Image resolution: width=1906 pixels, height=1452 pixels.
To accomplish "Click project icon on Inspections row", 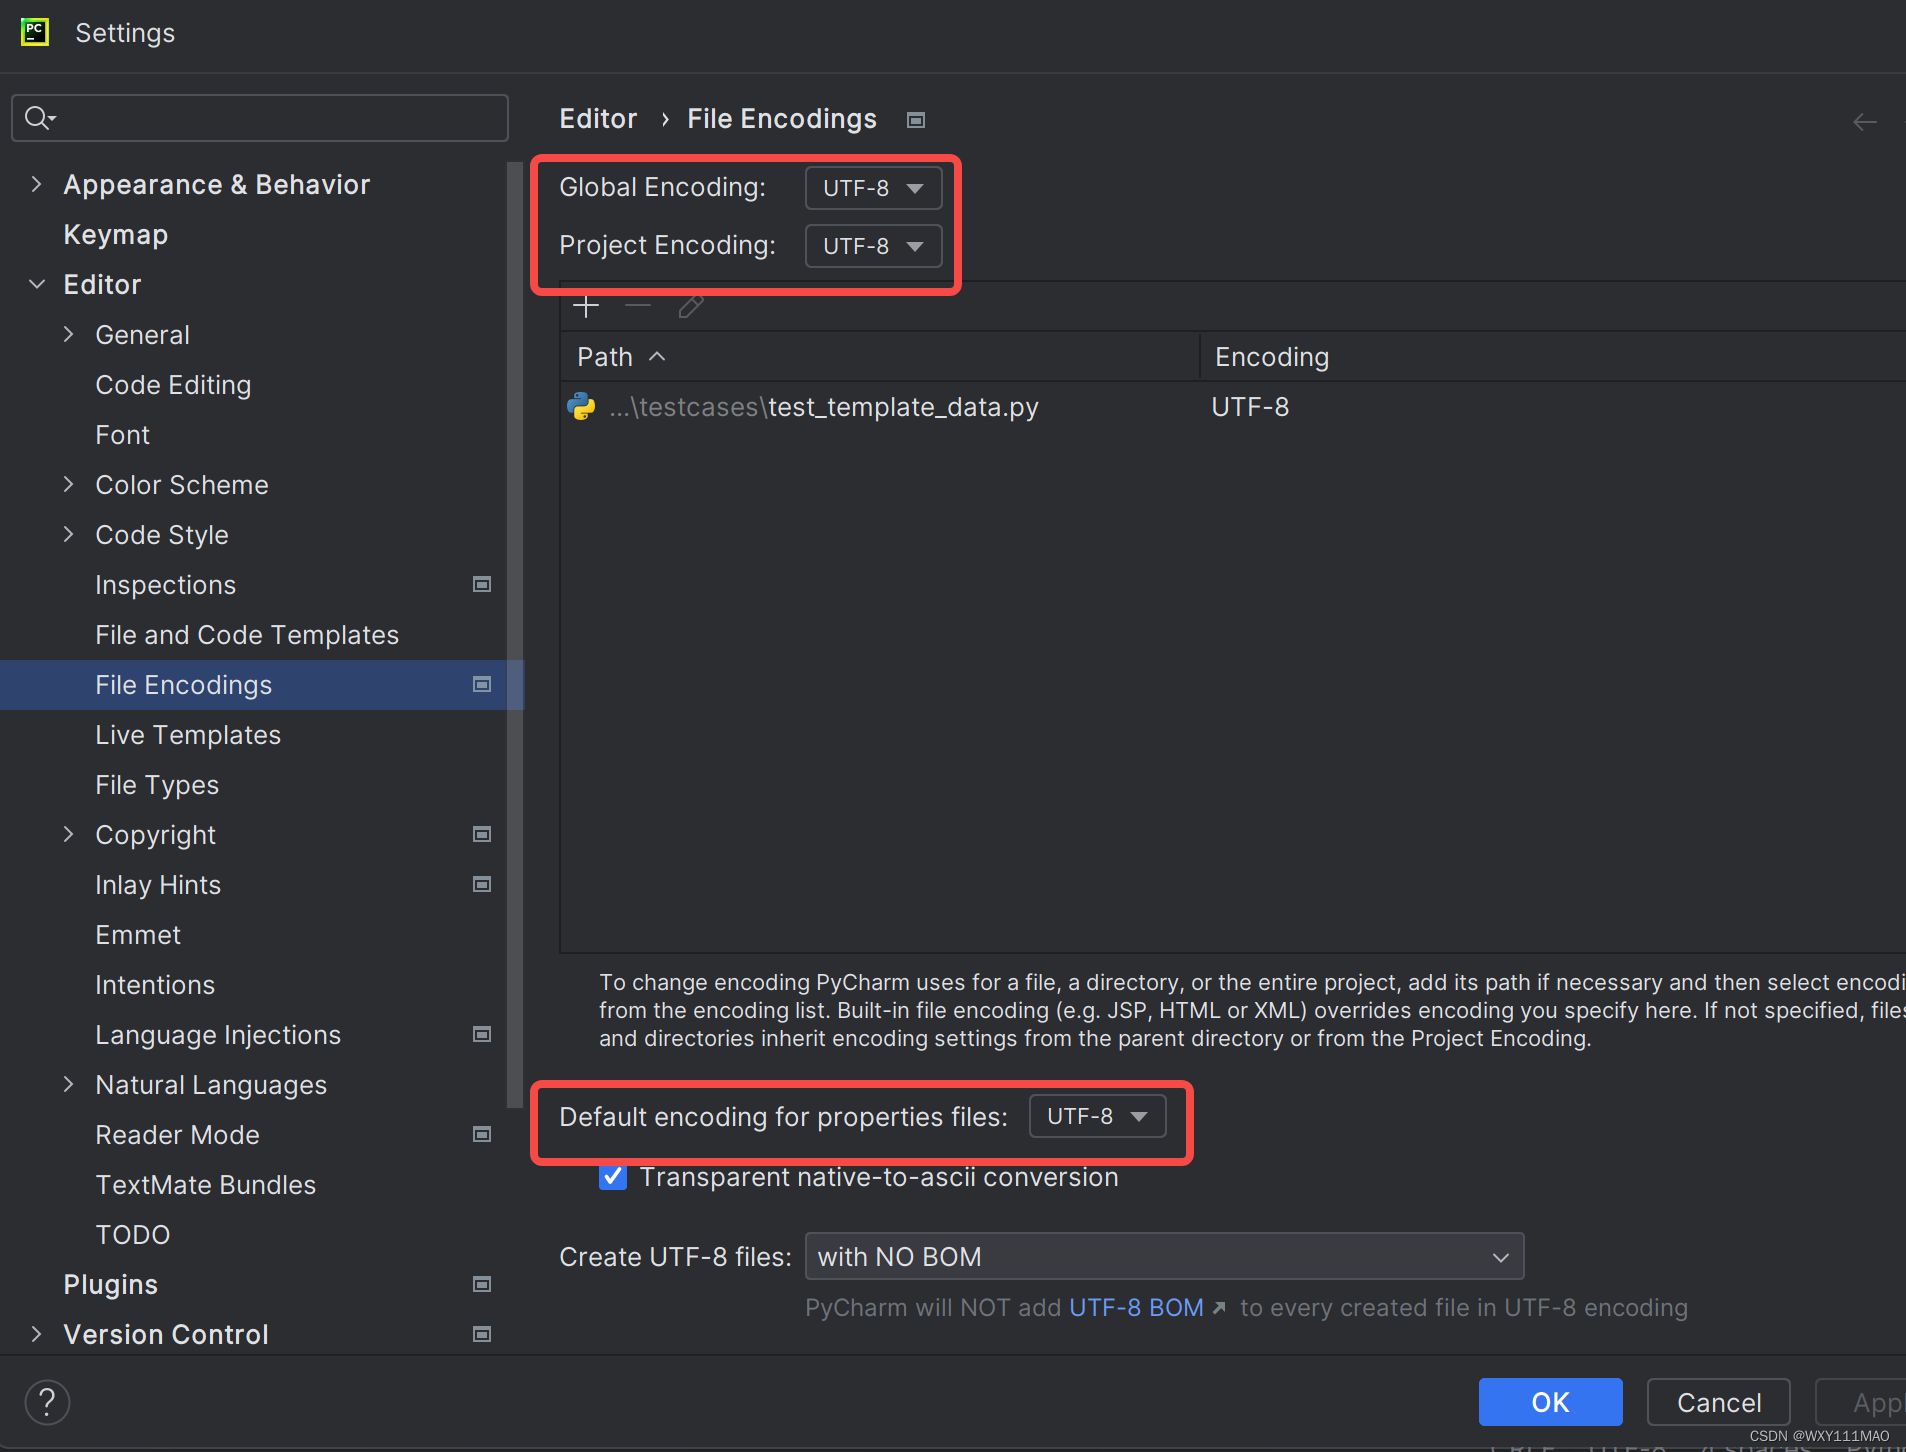I will click(x=482, y=584).
